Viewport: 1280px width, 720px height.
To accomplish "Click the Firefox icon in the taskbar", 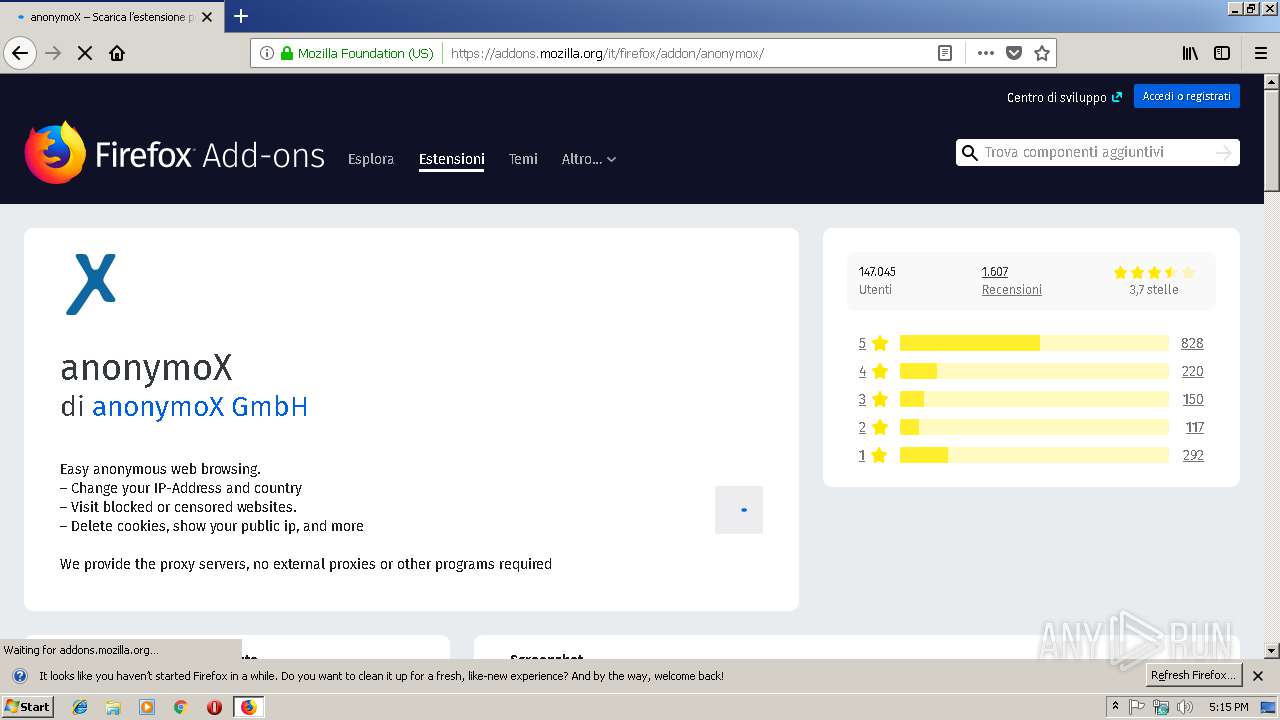I will 248,707.
